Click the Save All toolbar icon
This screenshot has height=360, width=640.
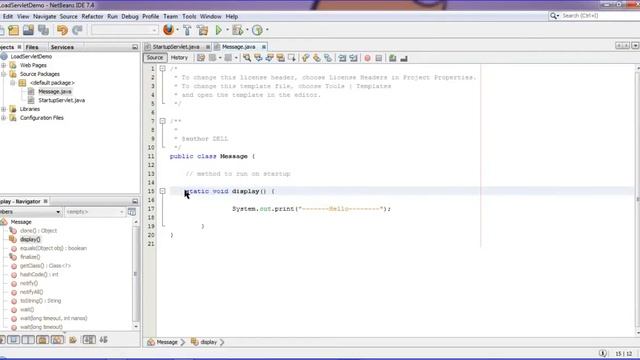[43, 30]
